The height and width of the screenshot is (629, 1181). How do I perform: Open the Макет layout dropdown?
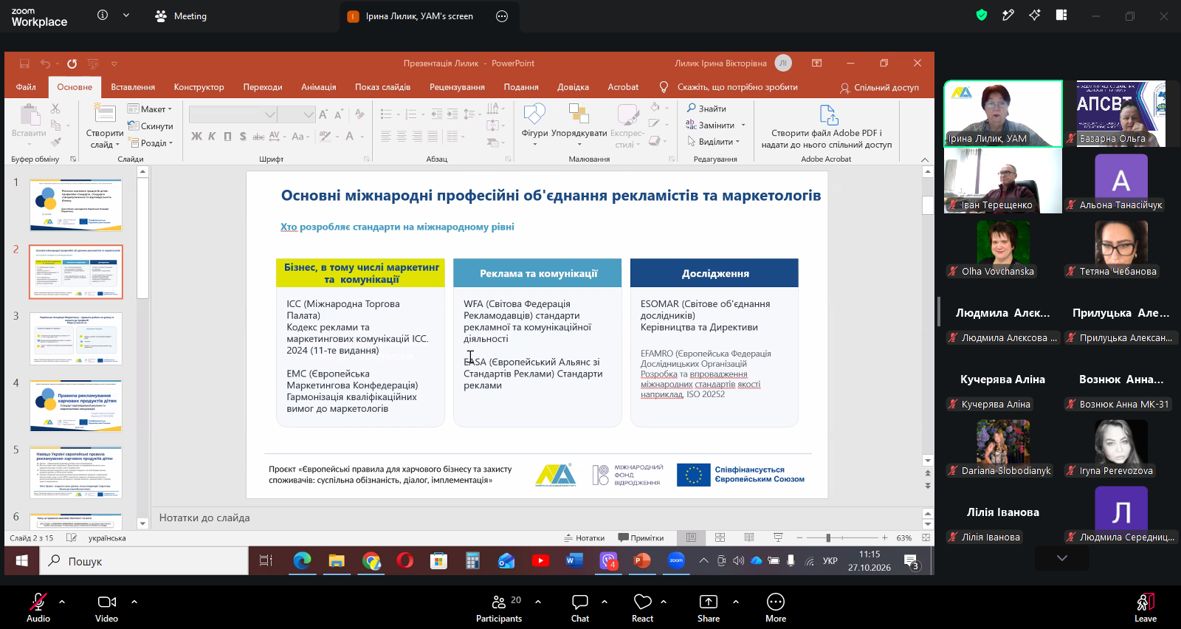coord(150,109)
